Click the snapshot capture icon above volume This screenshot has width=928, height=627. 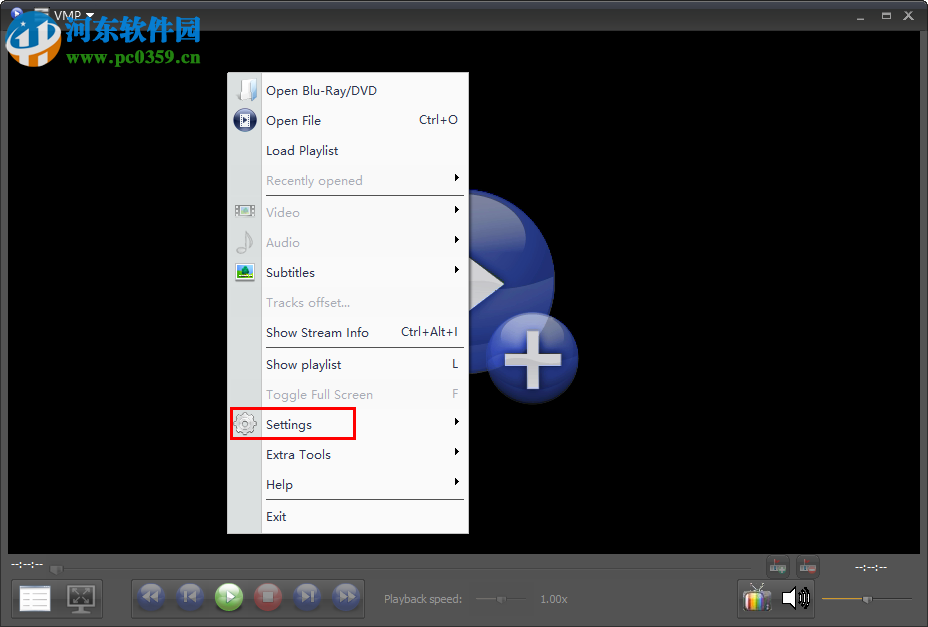coord(778,566)
